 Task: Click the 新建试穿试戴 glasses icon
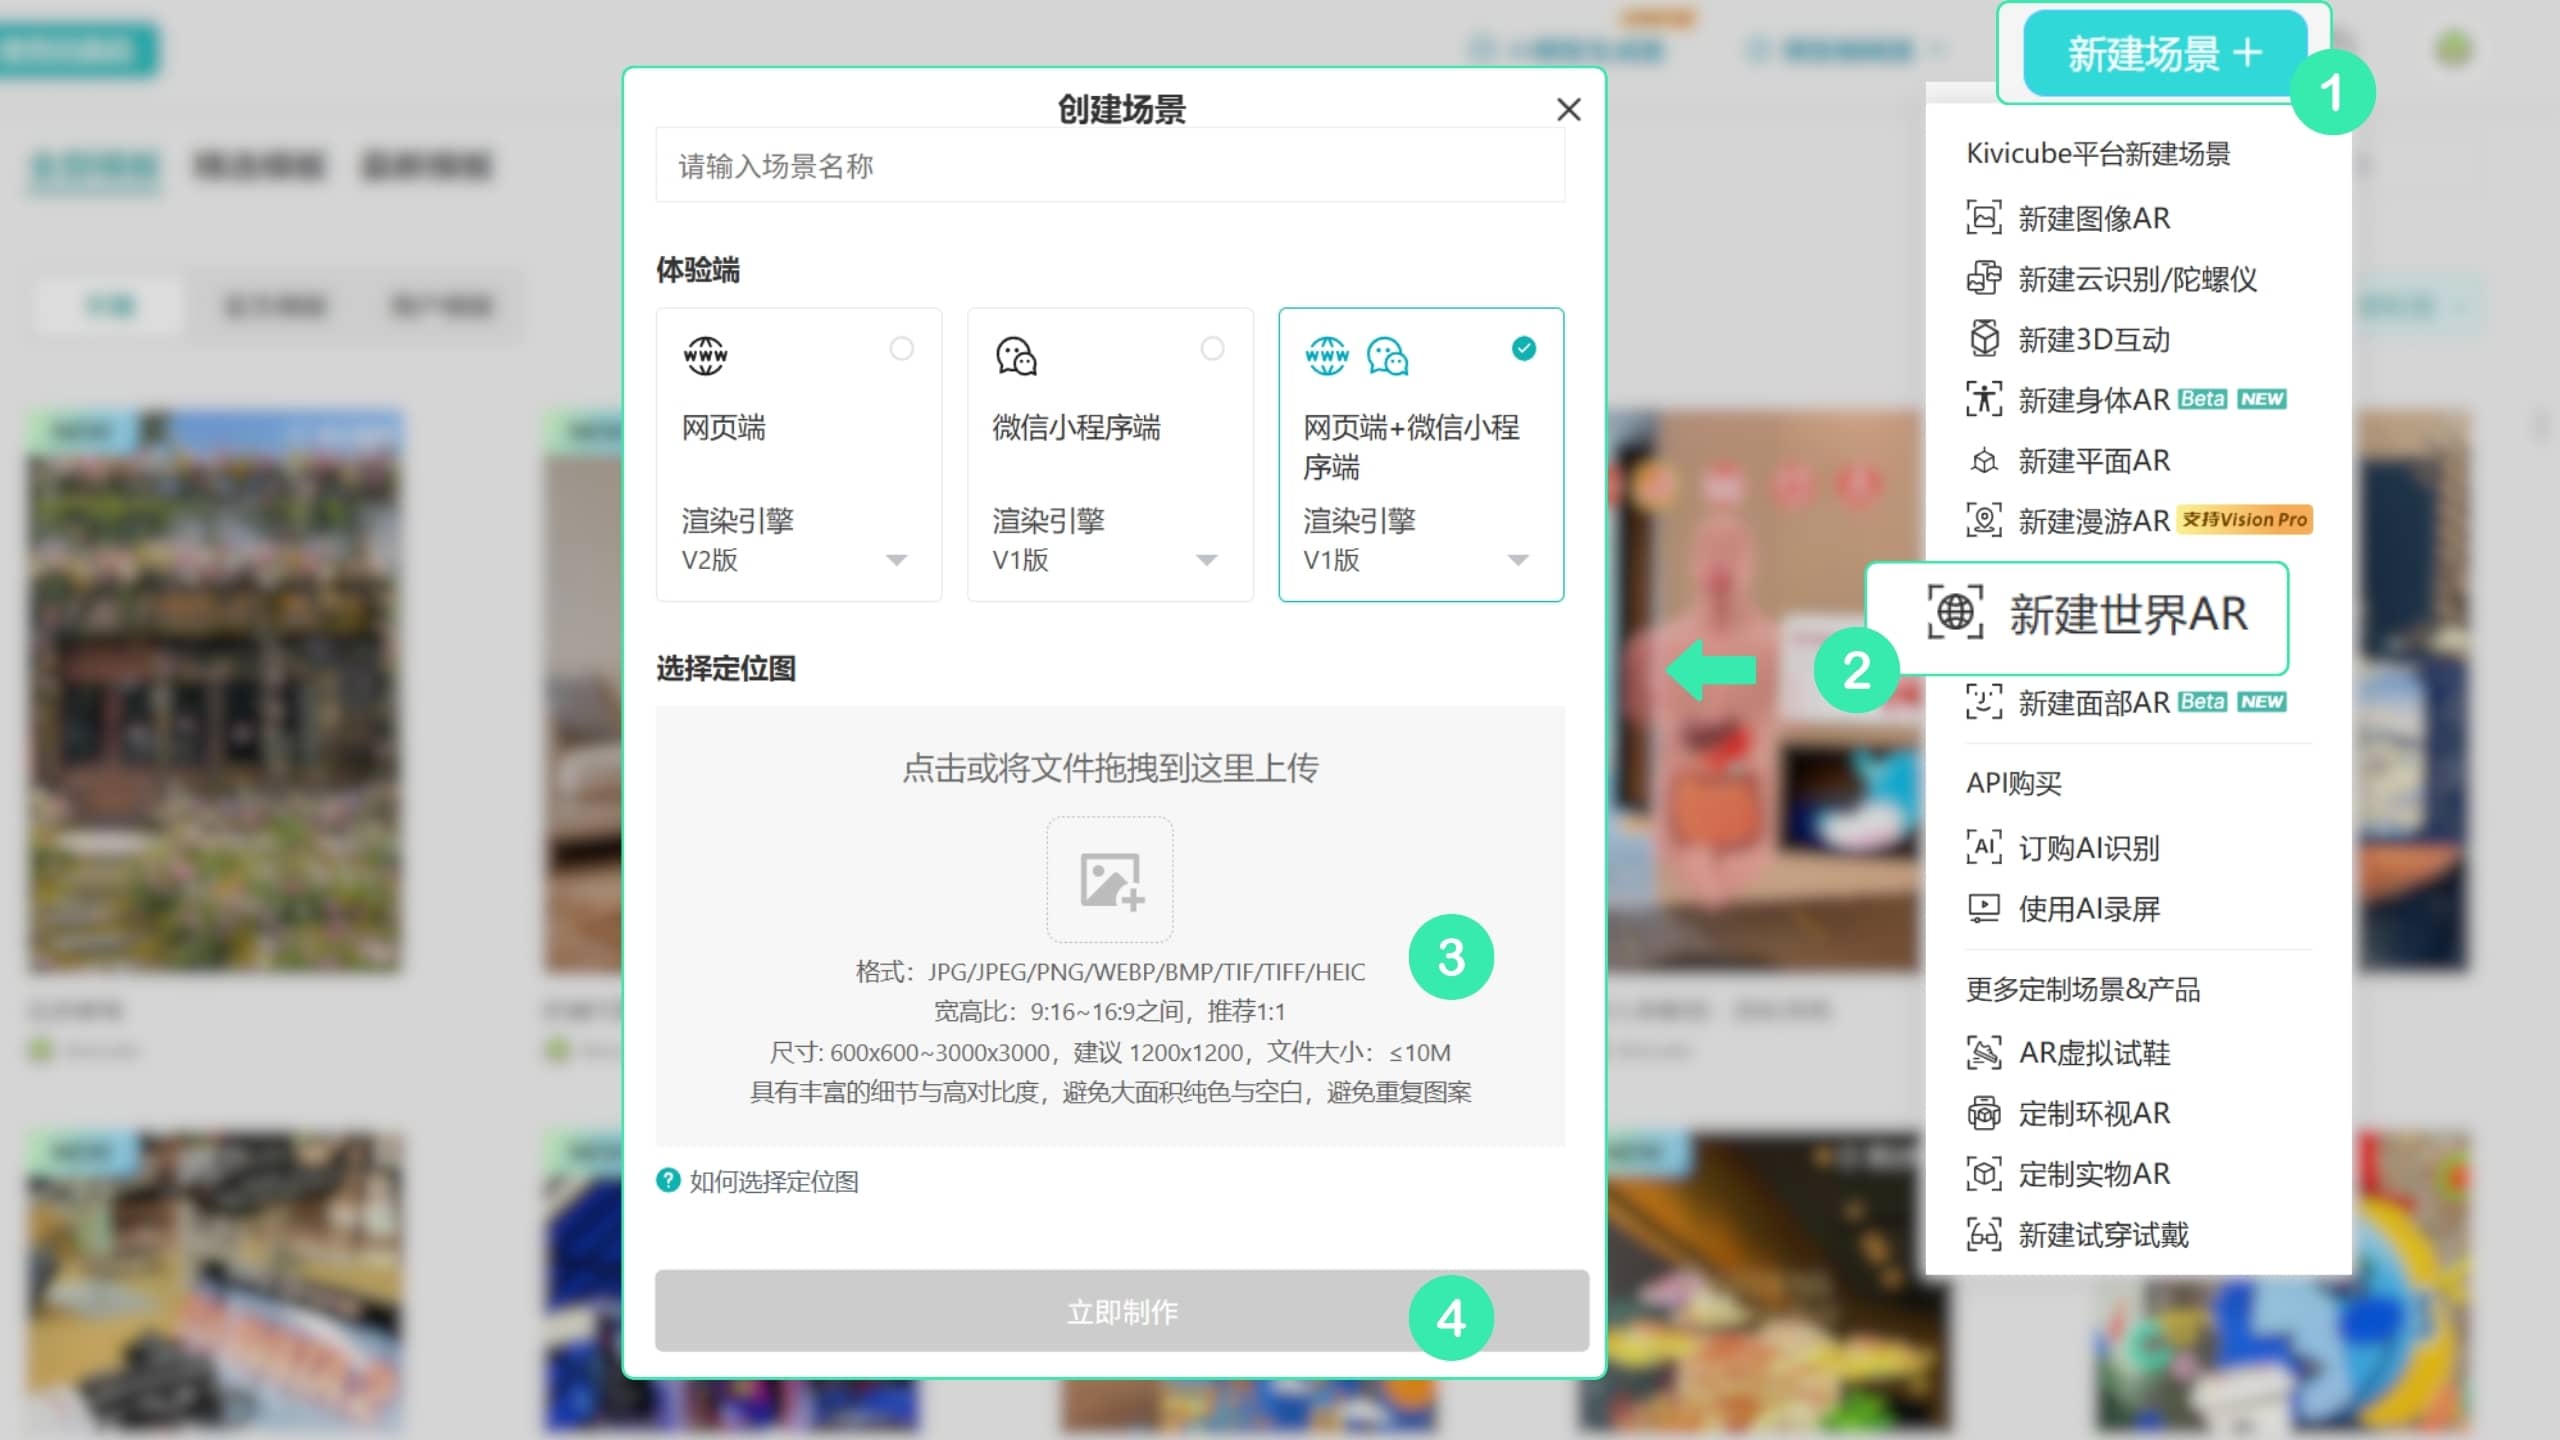tap(1984, 1234)
